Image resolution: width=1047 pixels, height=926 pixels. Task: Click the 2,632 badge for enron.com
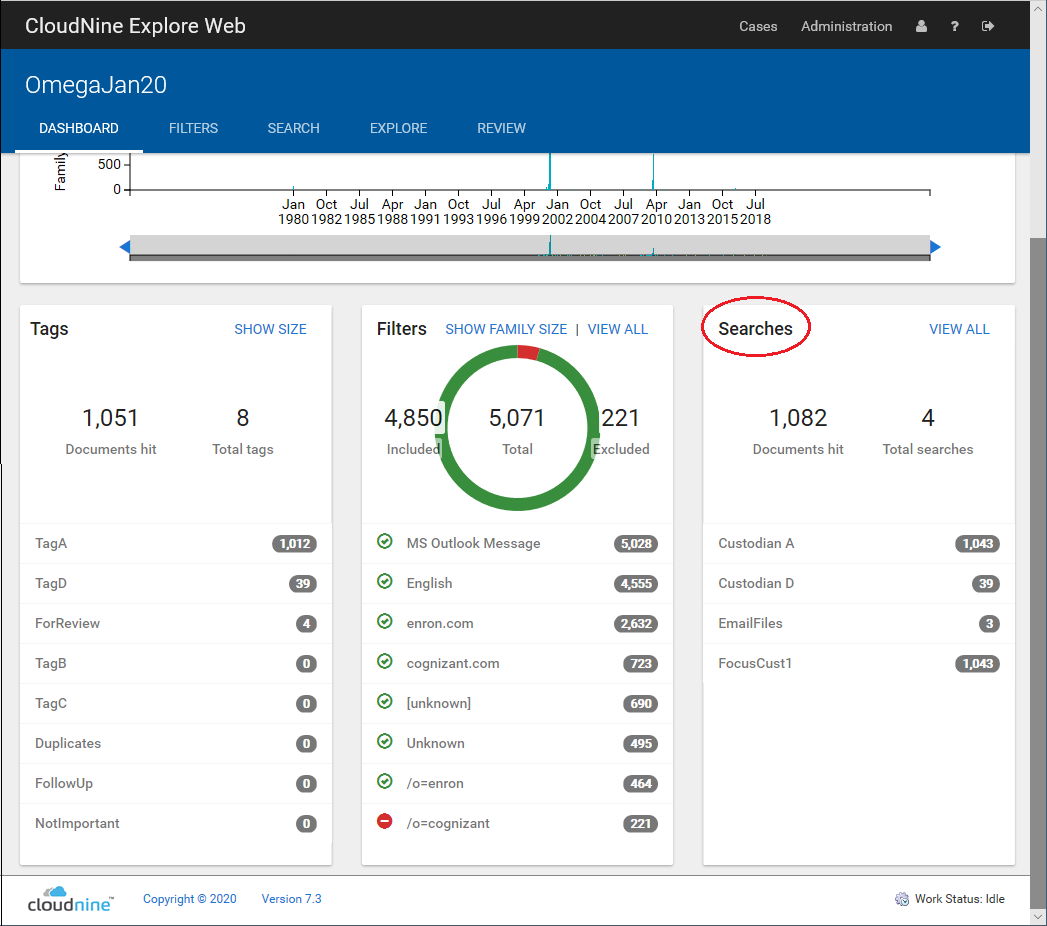point(636,624)
